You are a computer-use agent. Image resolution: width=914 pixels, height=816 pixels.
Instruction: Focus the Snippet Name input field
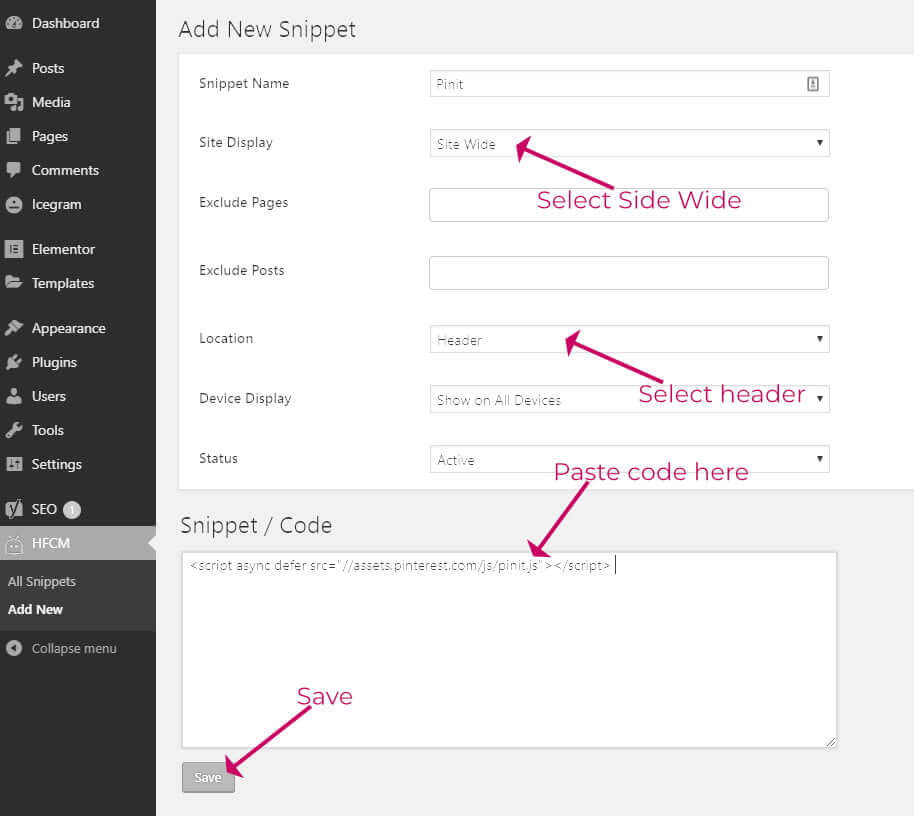(x=630, y=84)
